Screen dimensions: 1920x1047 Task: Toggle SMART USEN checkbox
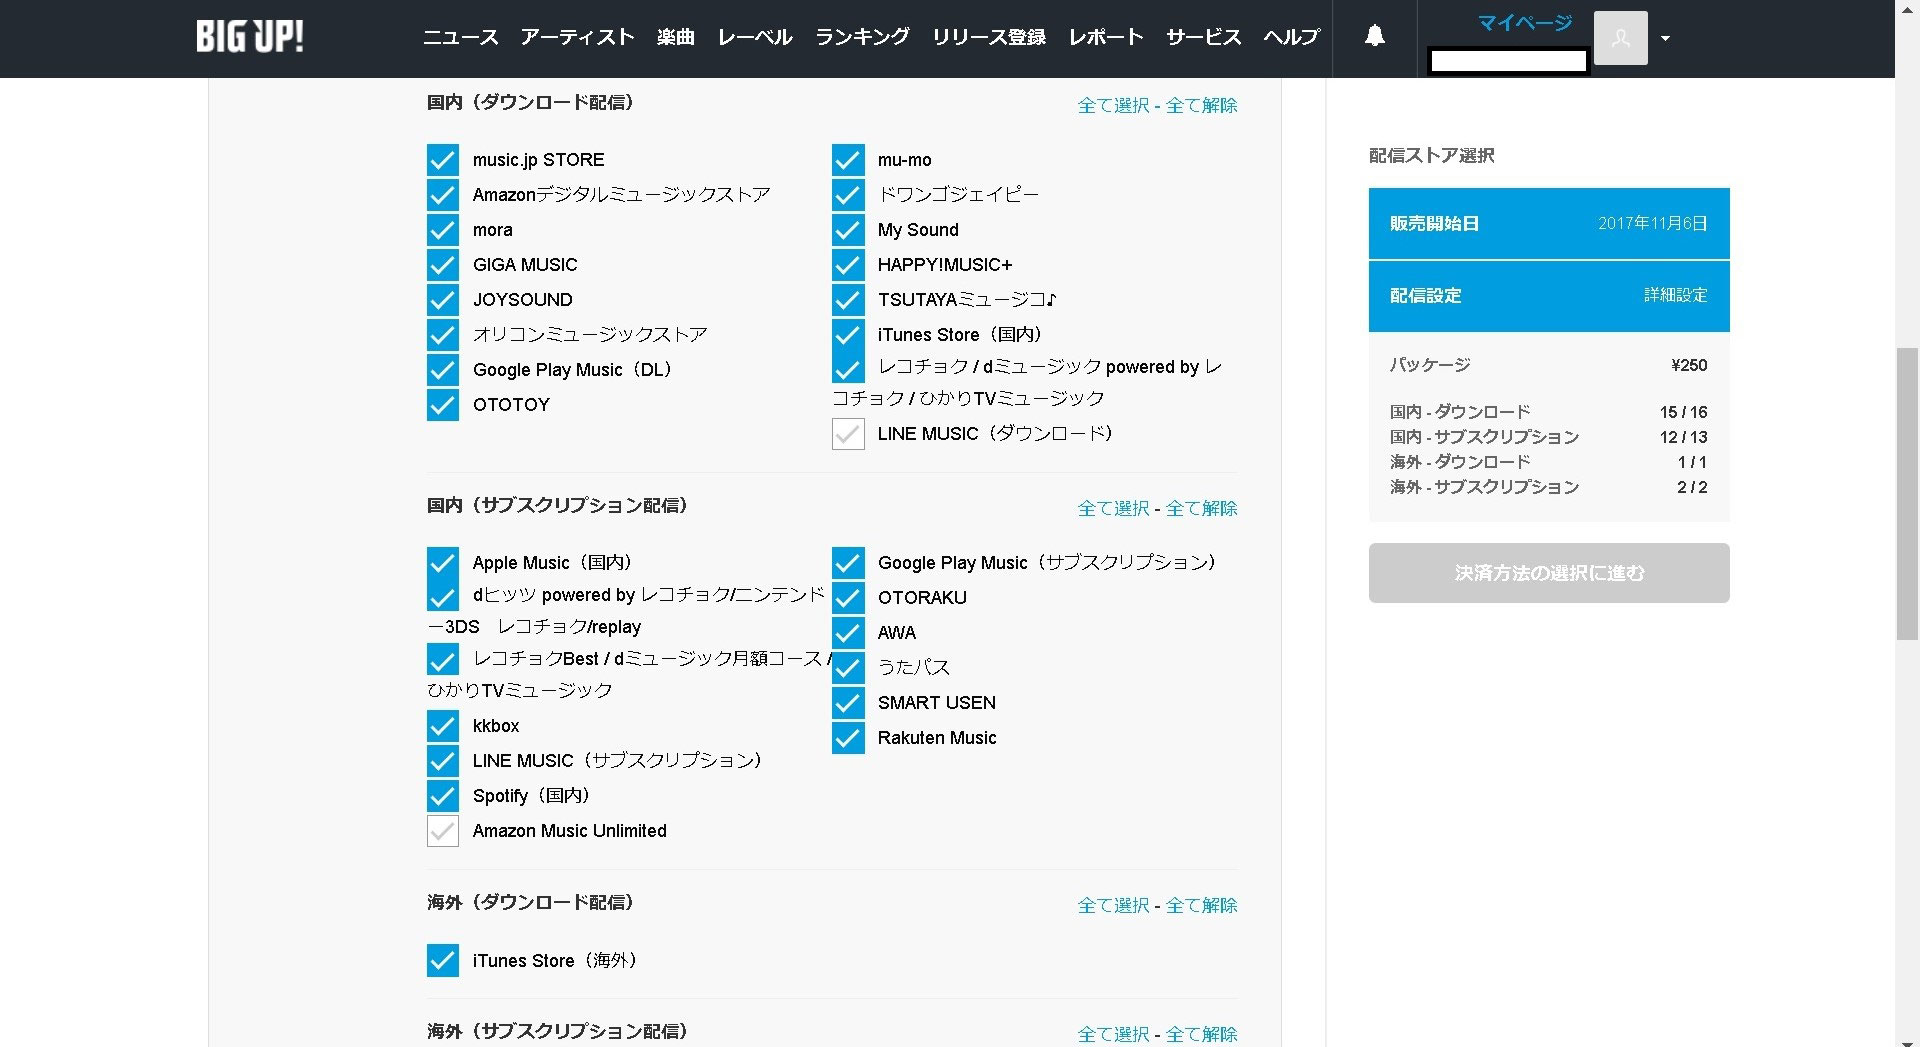click(848, 703)
